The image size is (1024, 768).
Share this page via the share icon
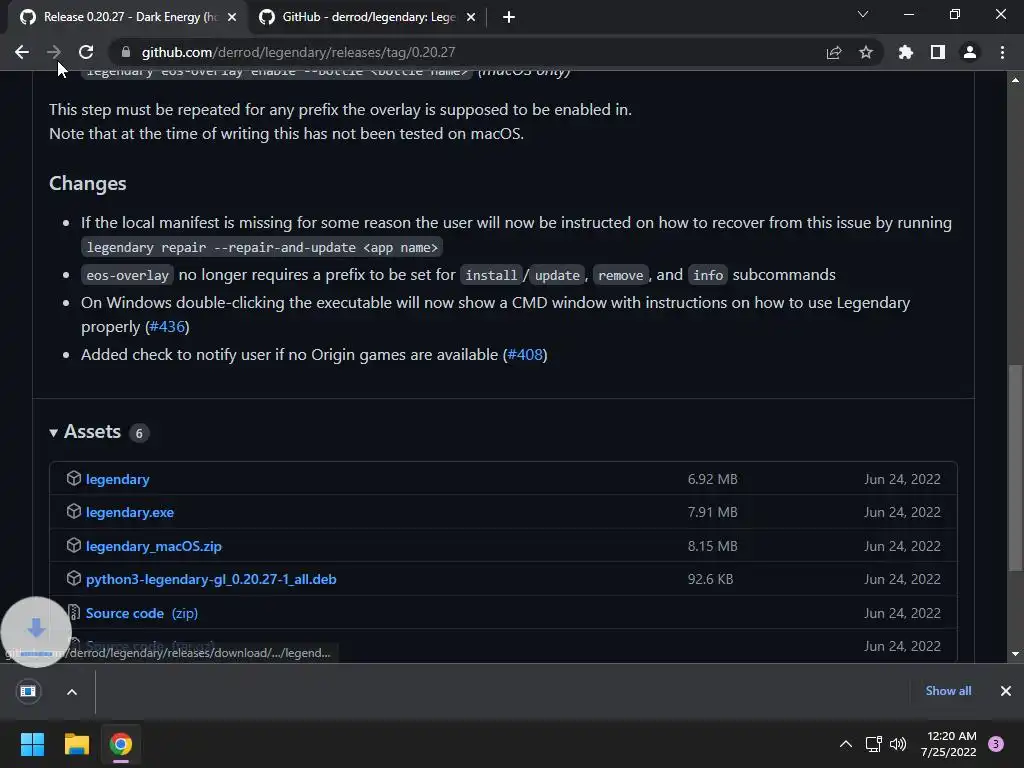click(x=833, y=52)
